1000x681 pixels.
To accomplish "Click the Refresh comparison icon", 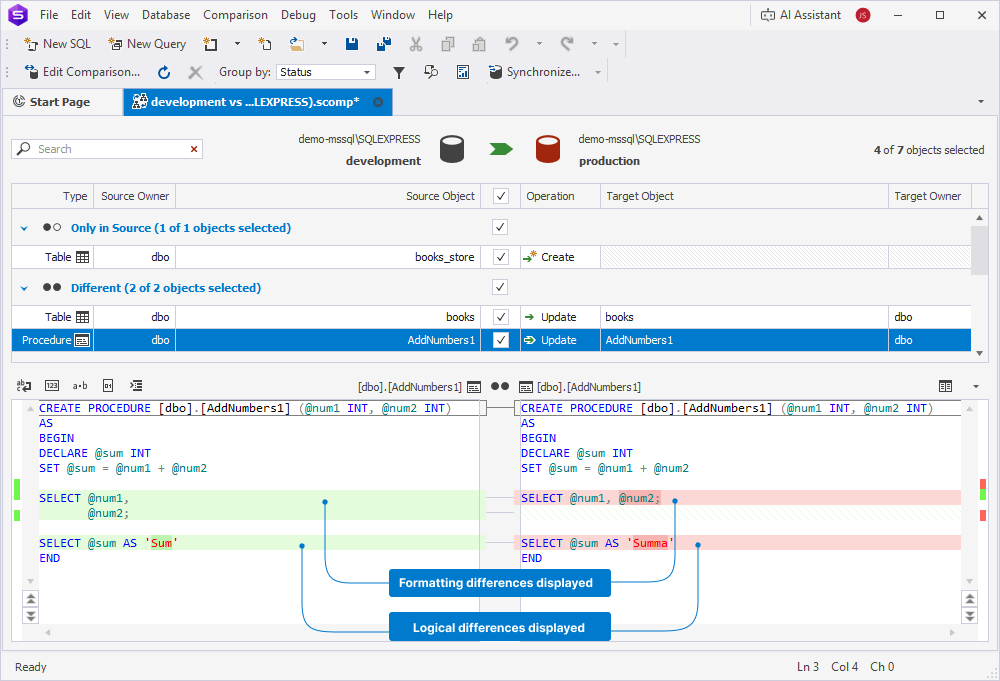I will click(163, 72).
